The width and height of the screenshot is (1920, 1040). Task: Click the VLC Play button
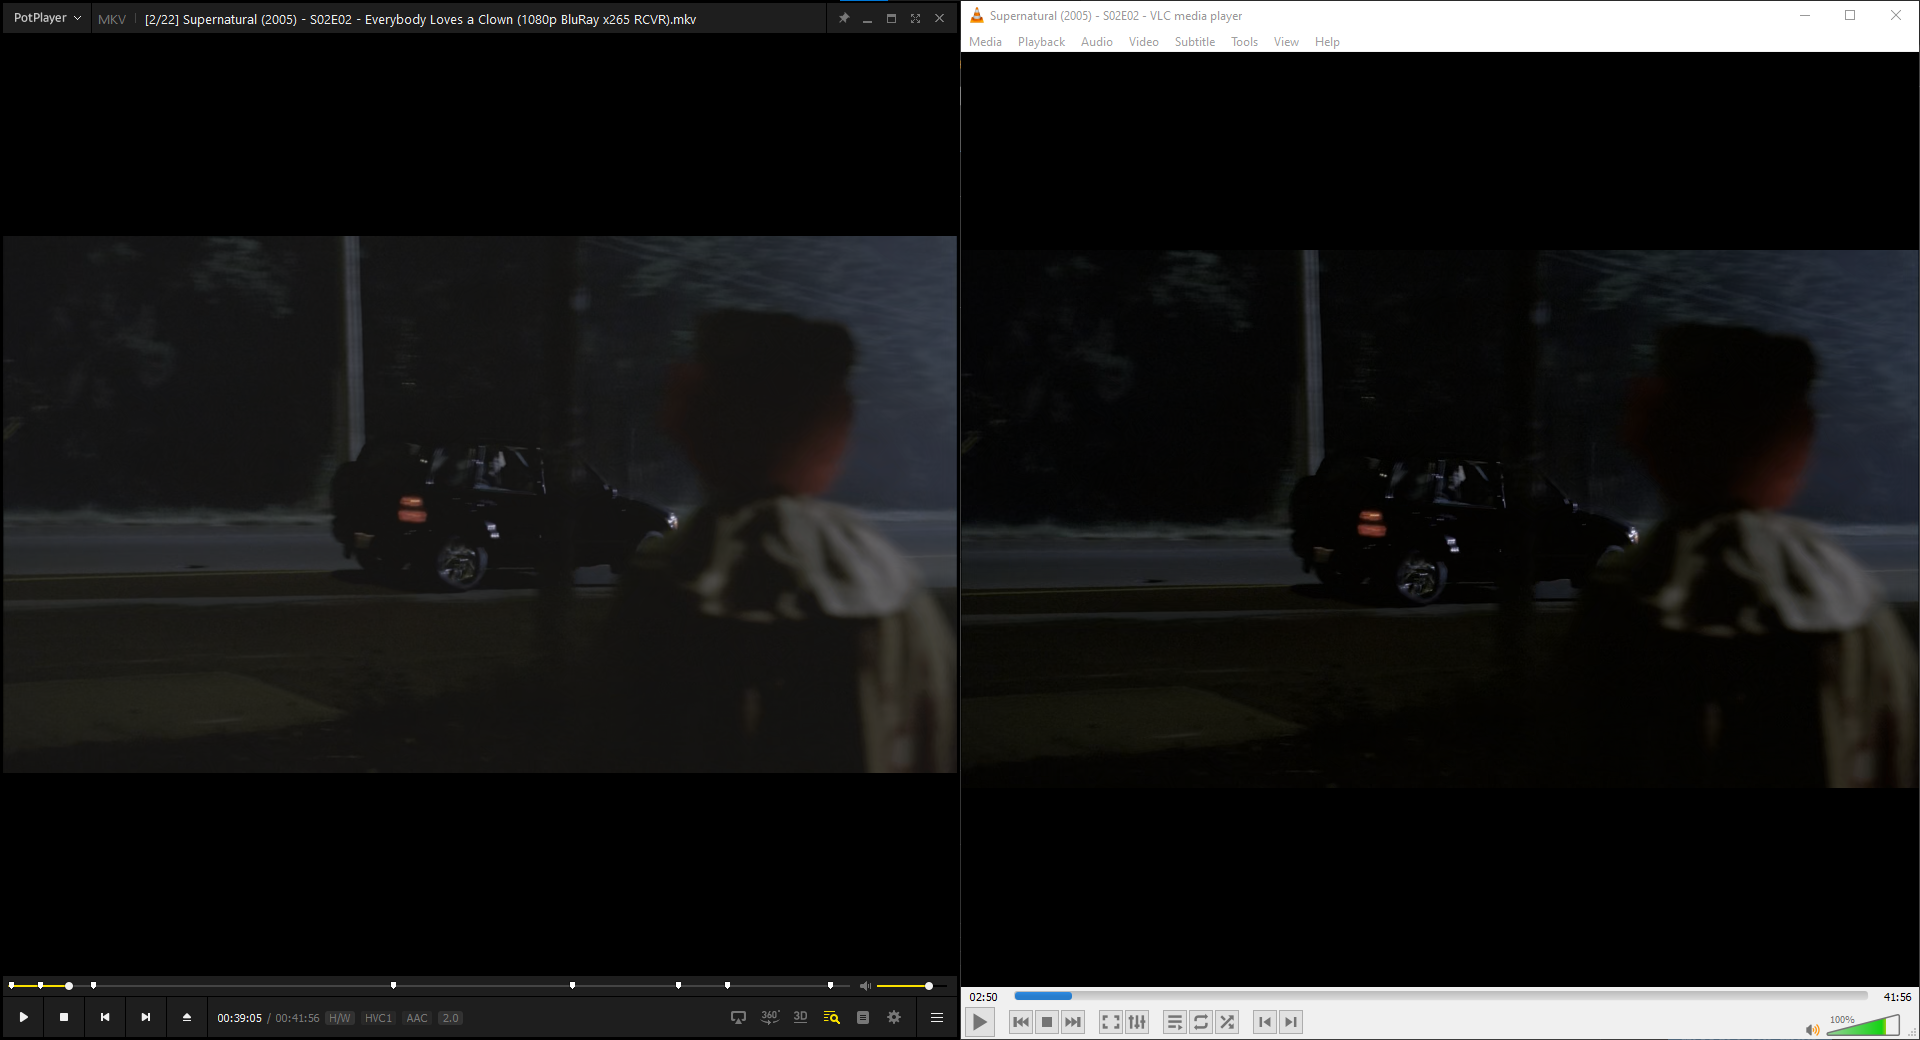point(980,1022)
